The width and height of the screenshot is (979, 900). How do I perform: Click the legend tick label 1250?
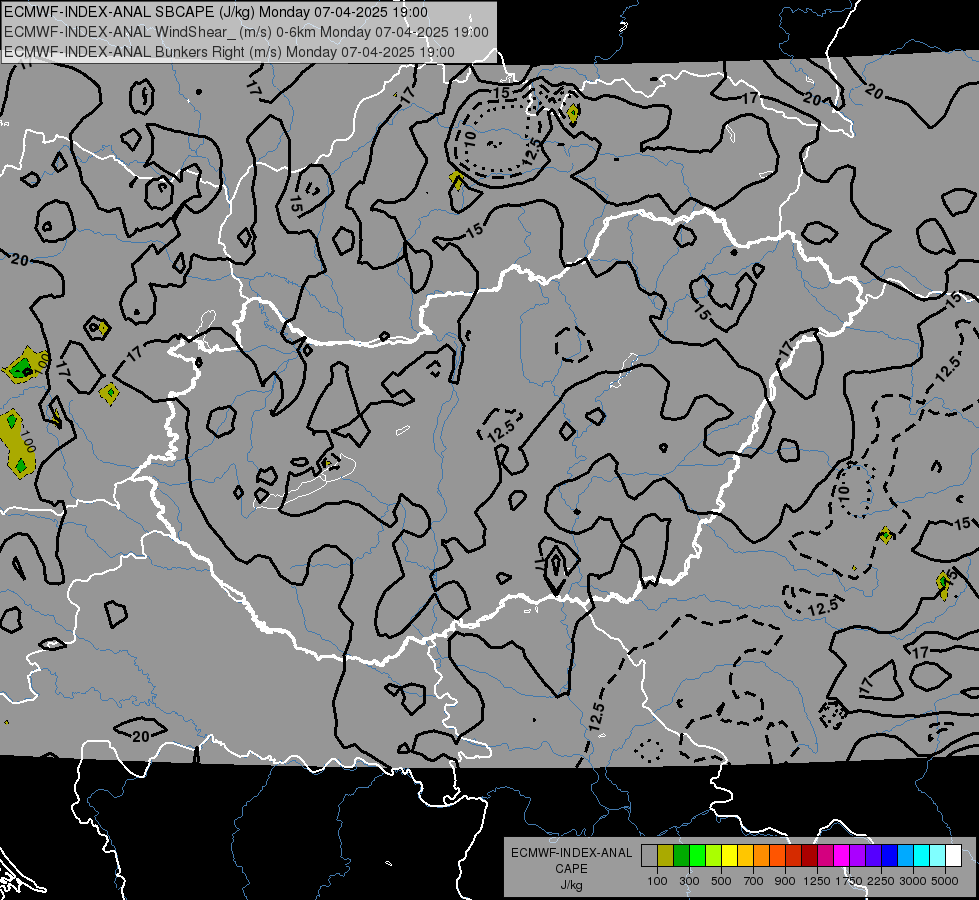817,881
